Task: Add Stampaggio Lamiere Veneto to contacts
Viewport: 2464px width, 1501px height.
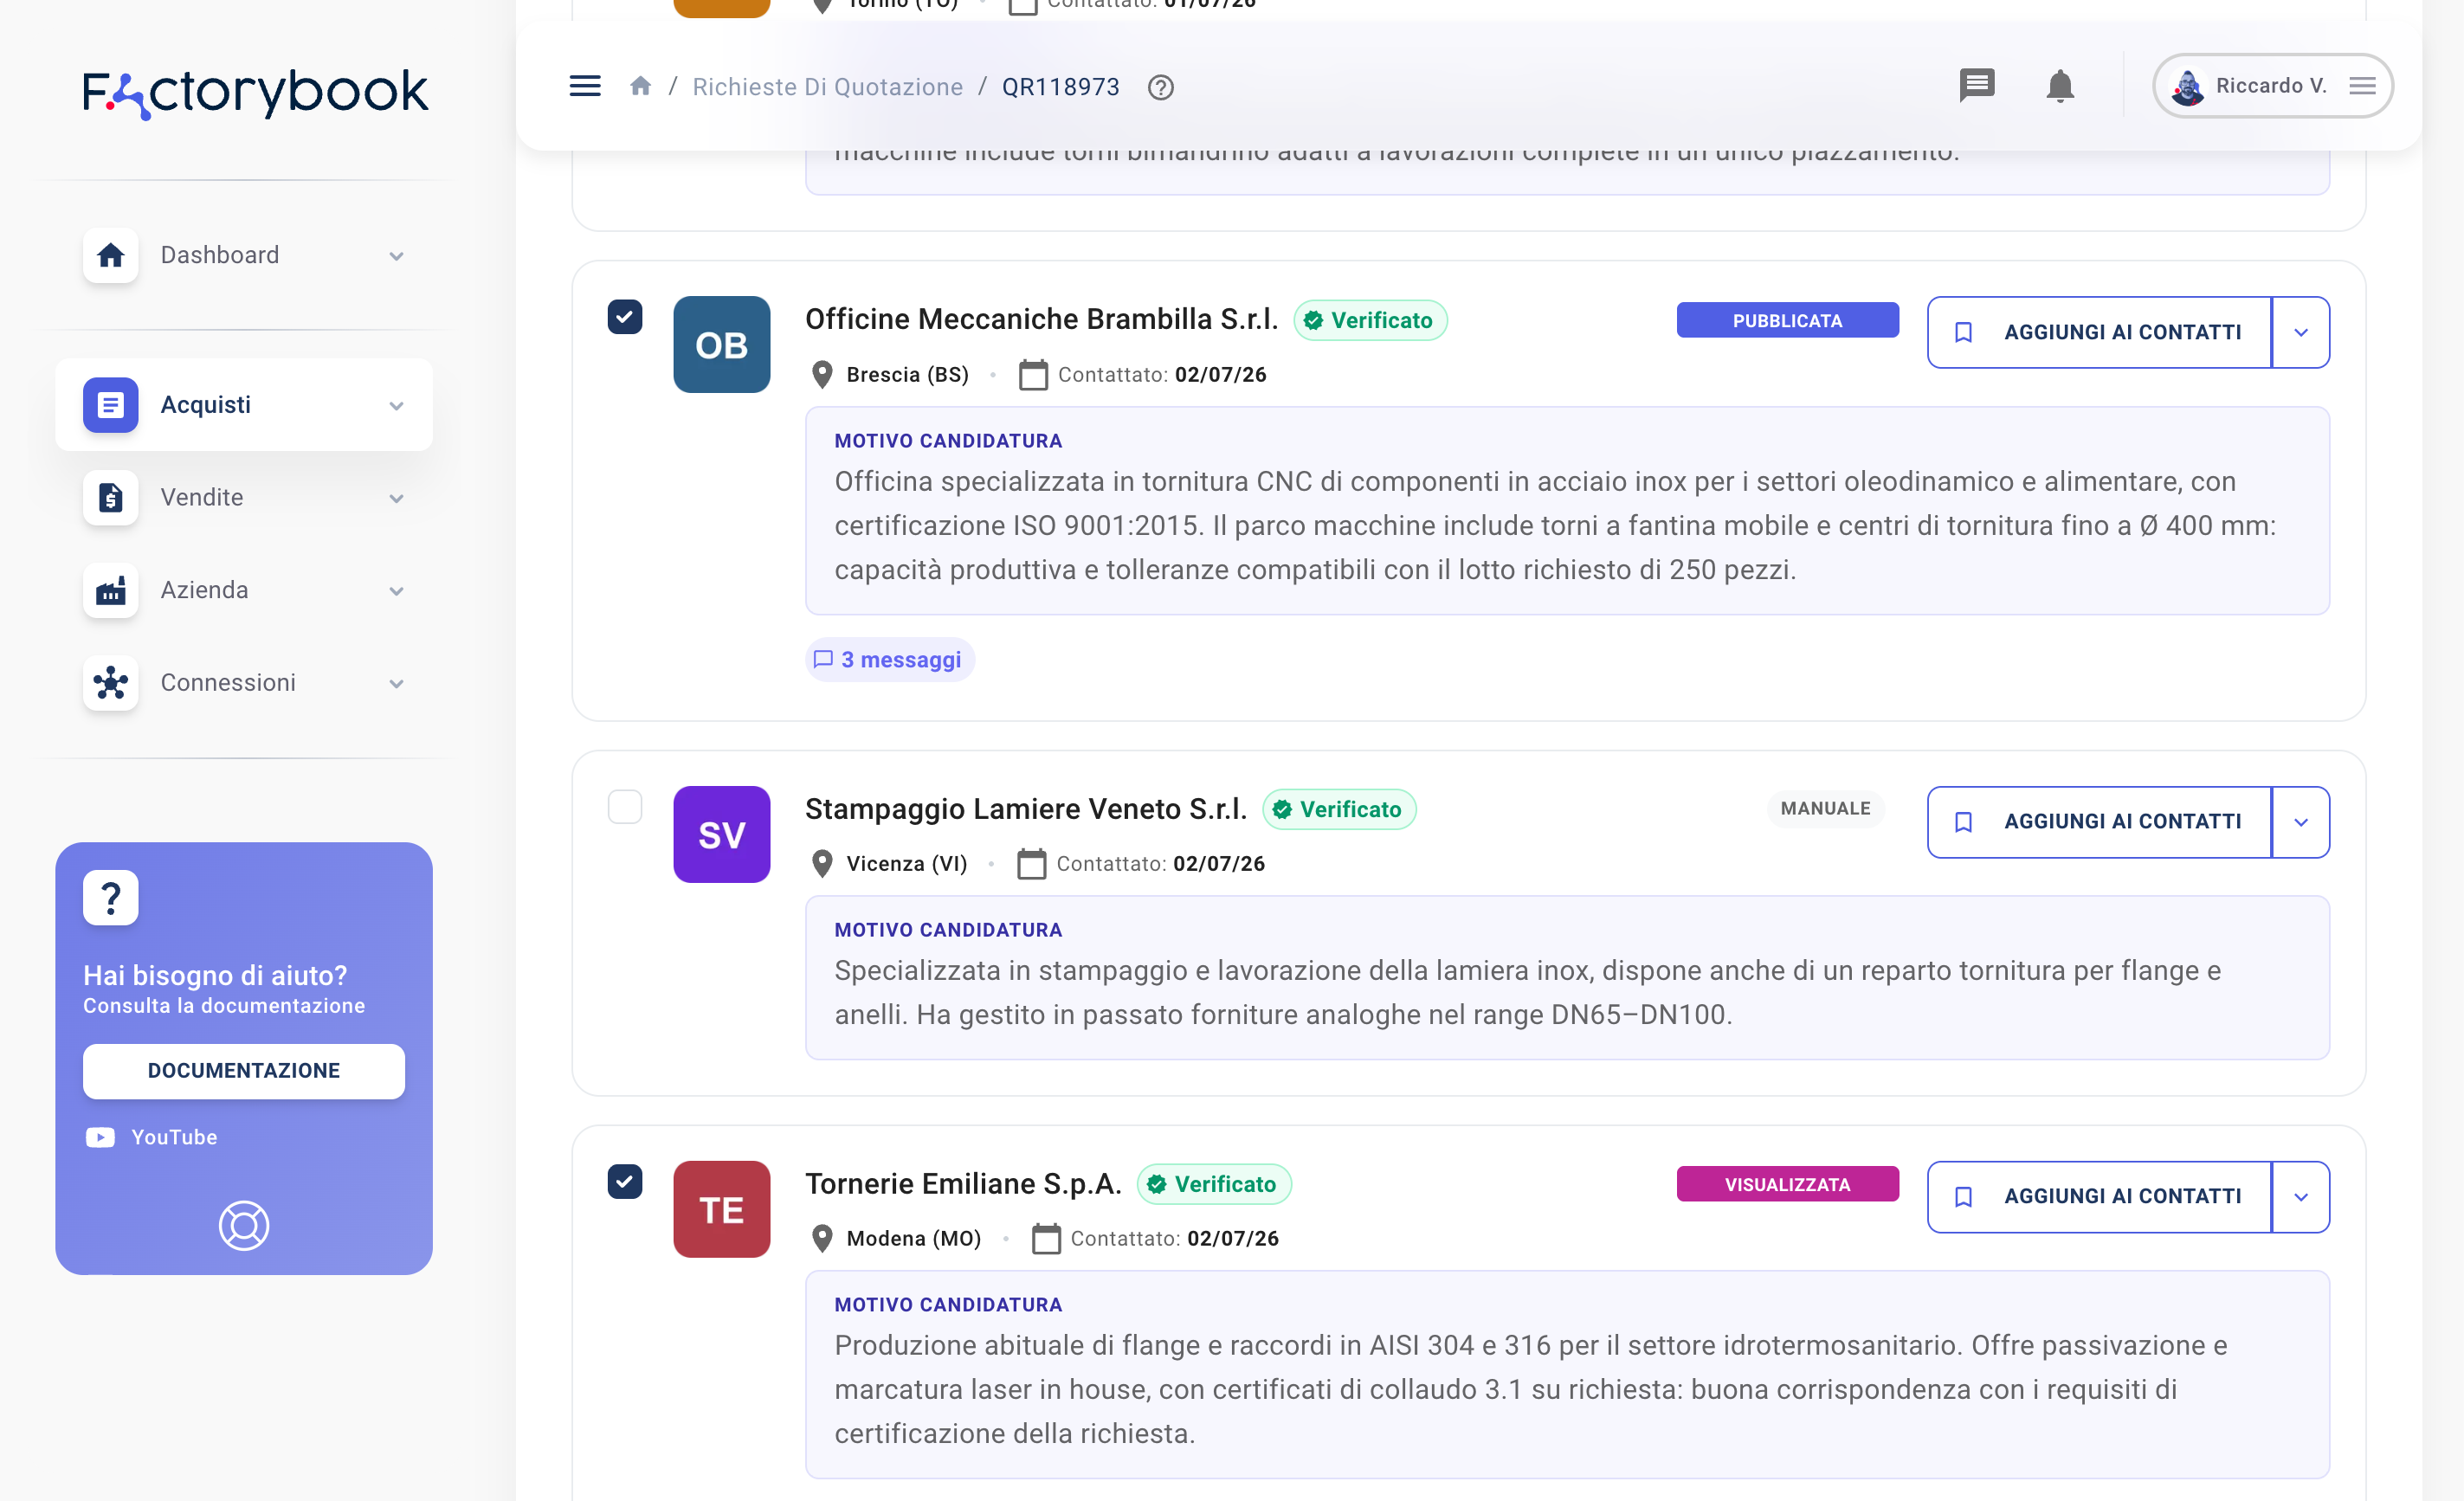Action: pos(2099,822)
